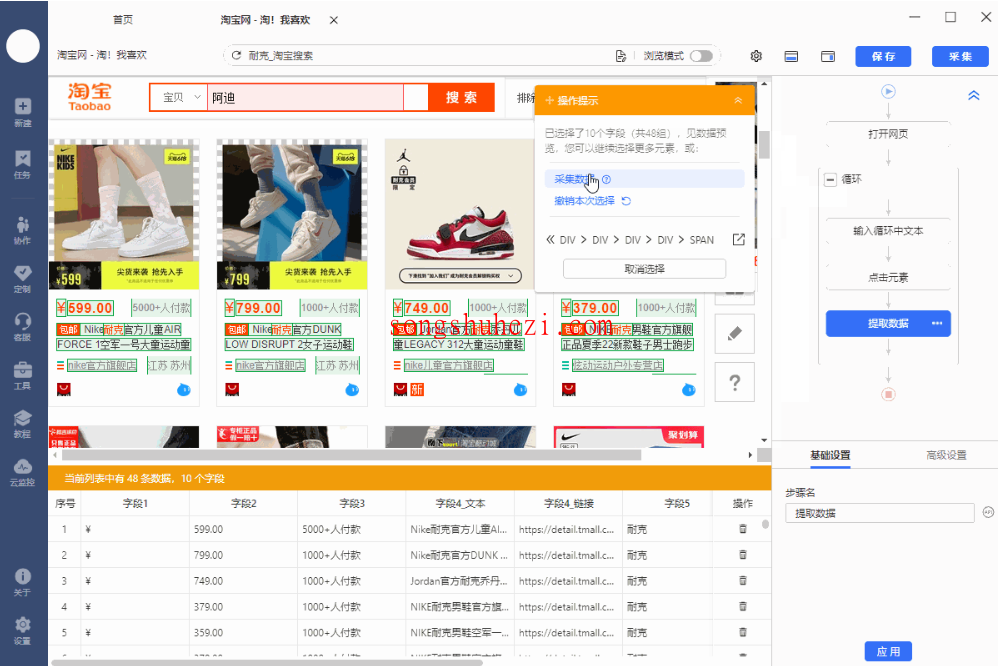Screen dimensions: 1000x666
Task: Click the workflow panel layout icon
Action: click(x=828, y=56)
